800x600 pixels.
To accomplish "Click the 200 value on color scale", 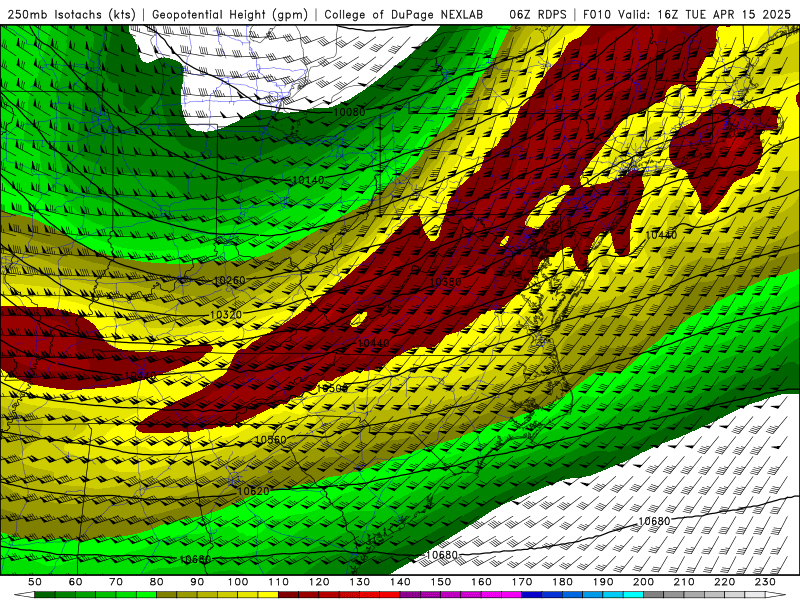I will [x=643, y=582].
